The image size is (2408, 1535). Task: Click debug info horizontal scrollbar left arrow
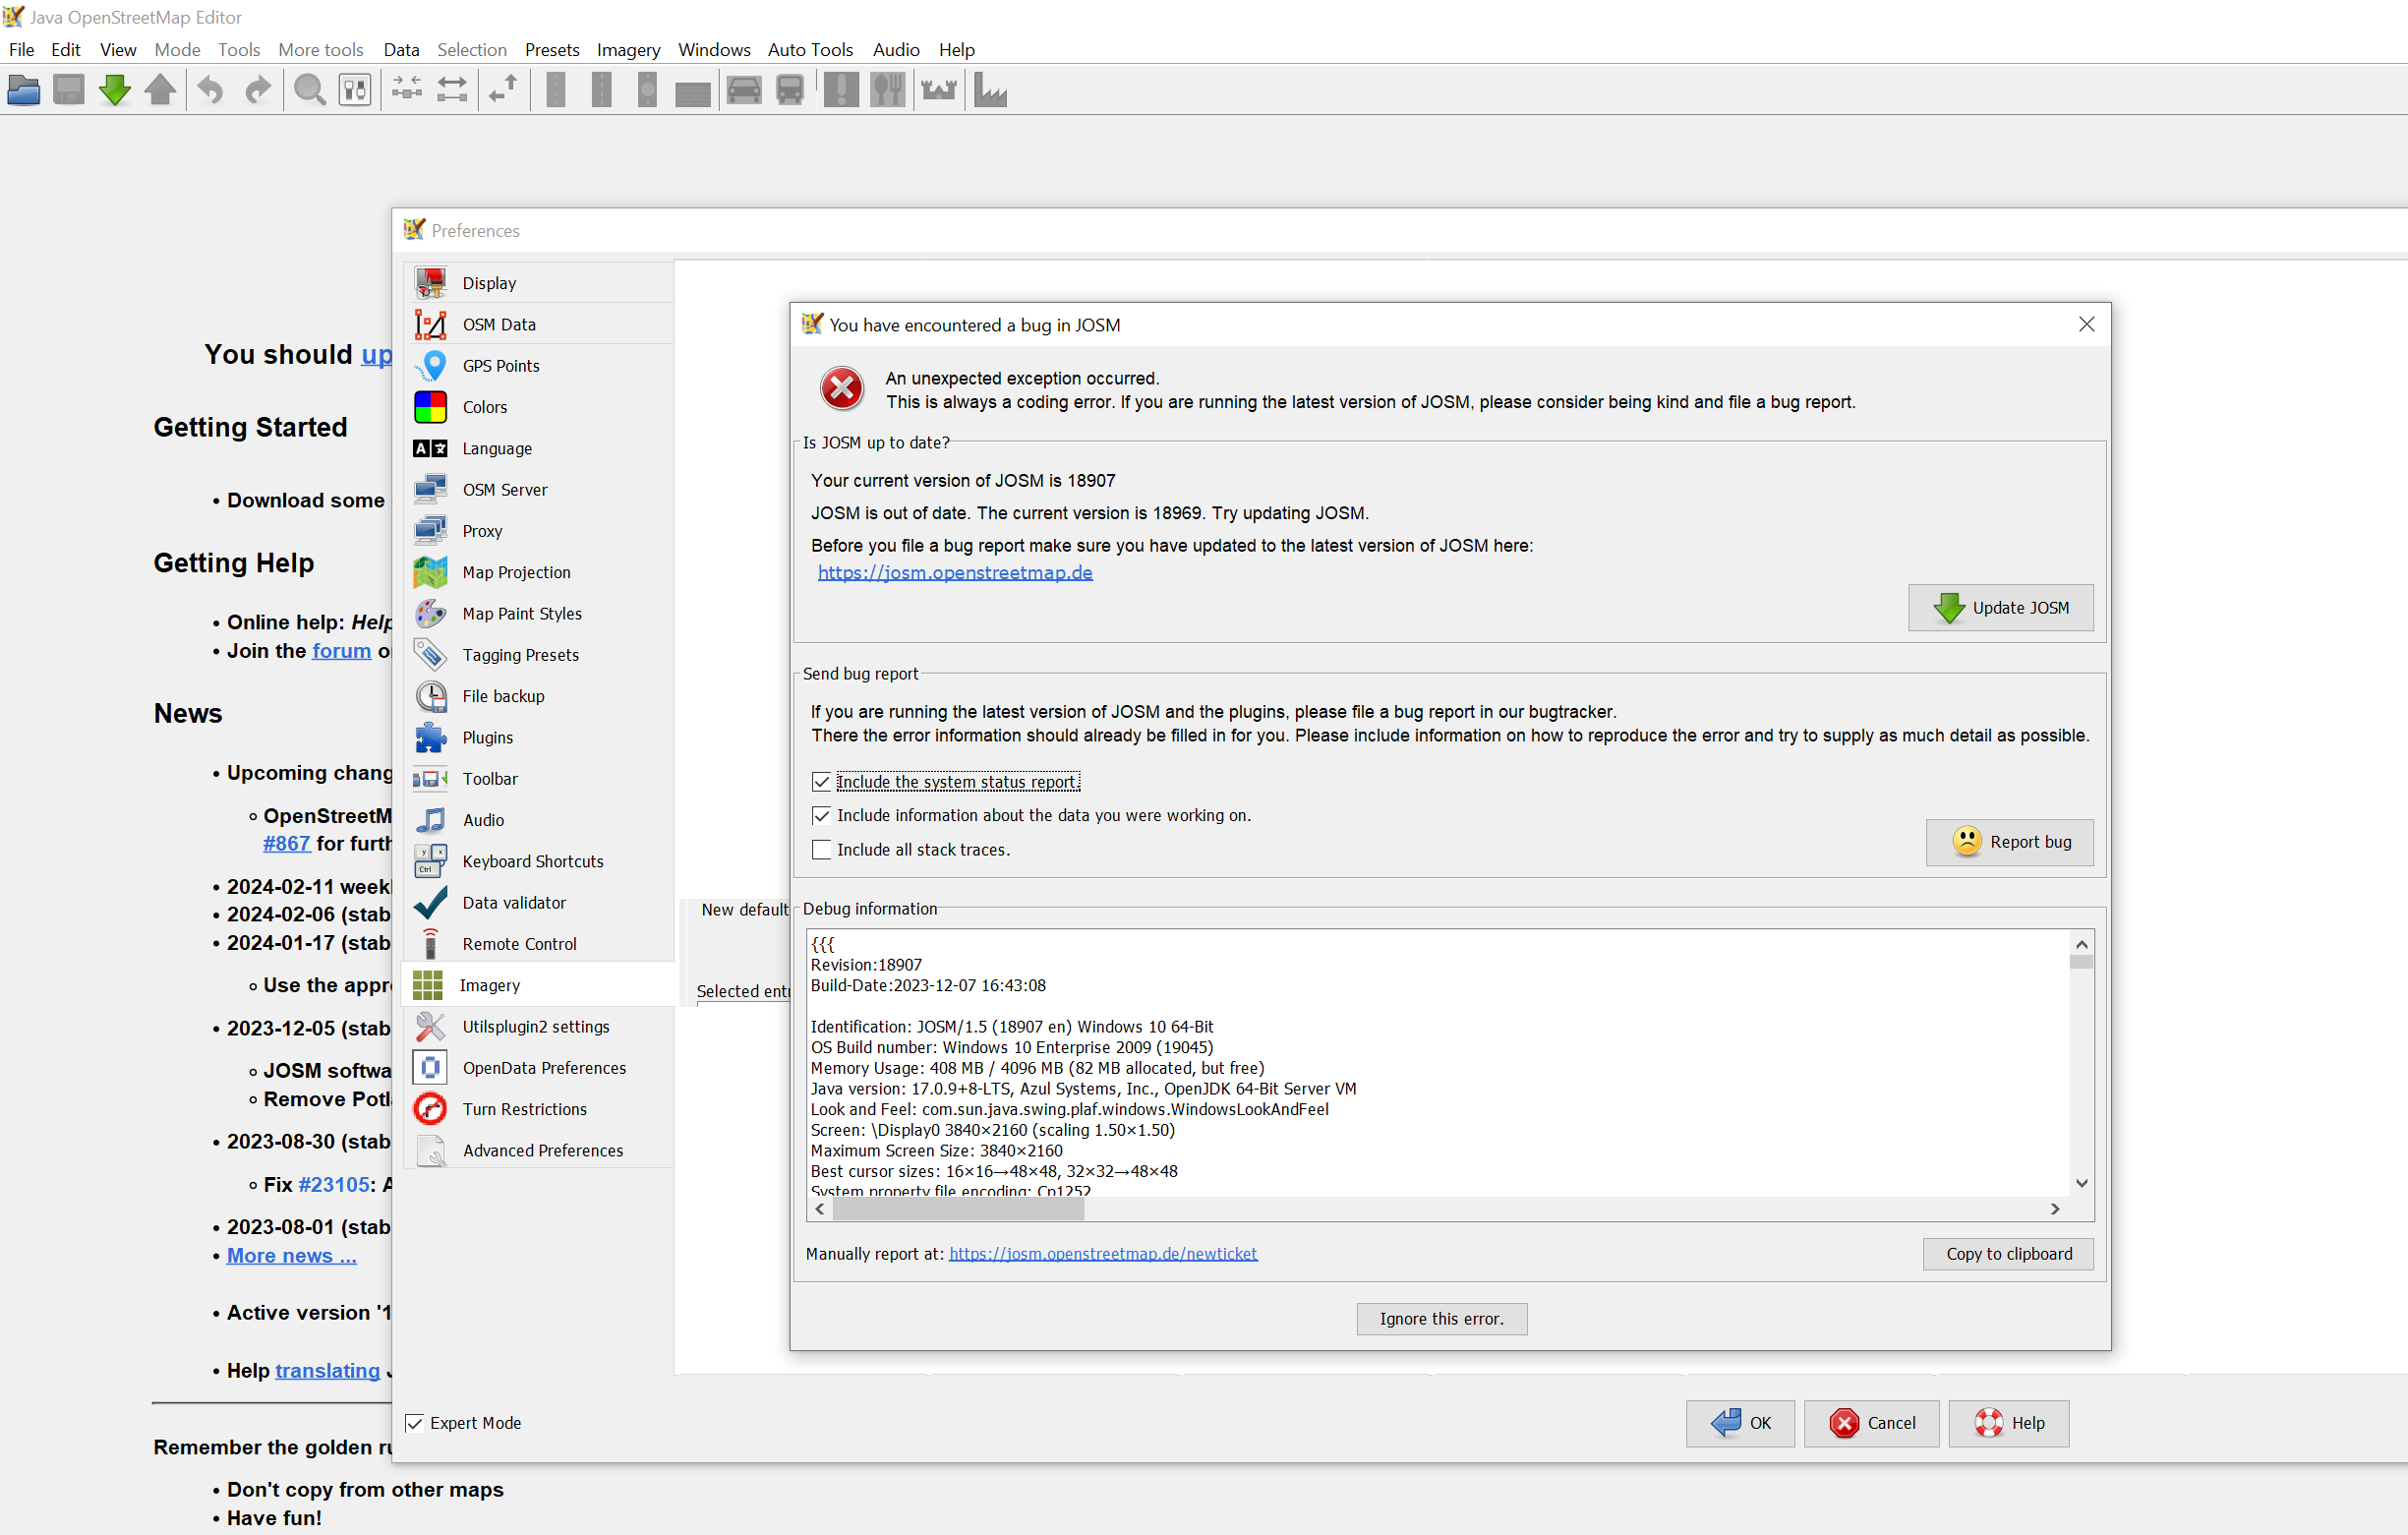click(821, 1209)
